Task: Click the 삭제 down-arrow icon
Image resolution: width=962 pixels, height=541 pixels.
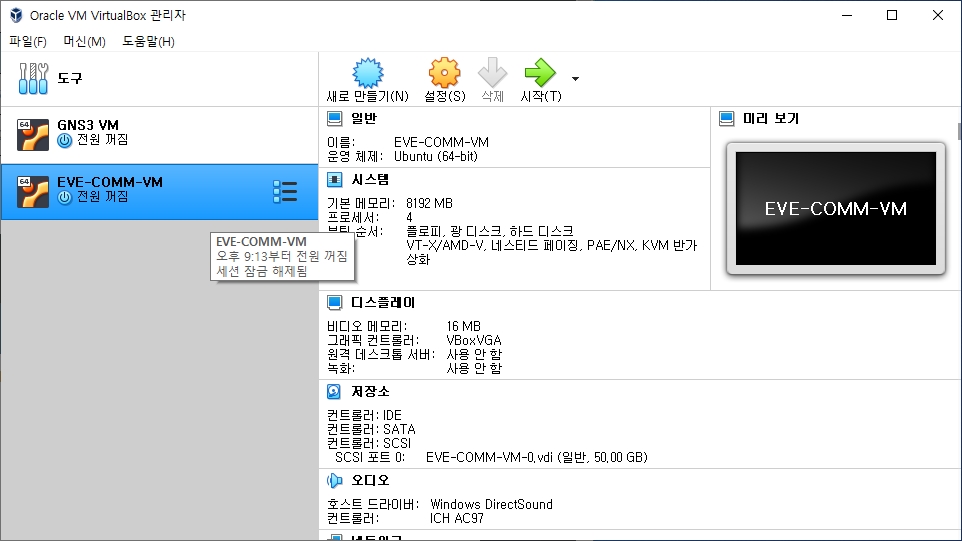Action: point(492,73)
